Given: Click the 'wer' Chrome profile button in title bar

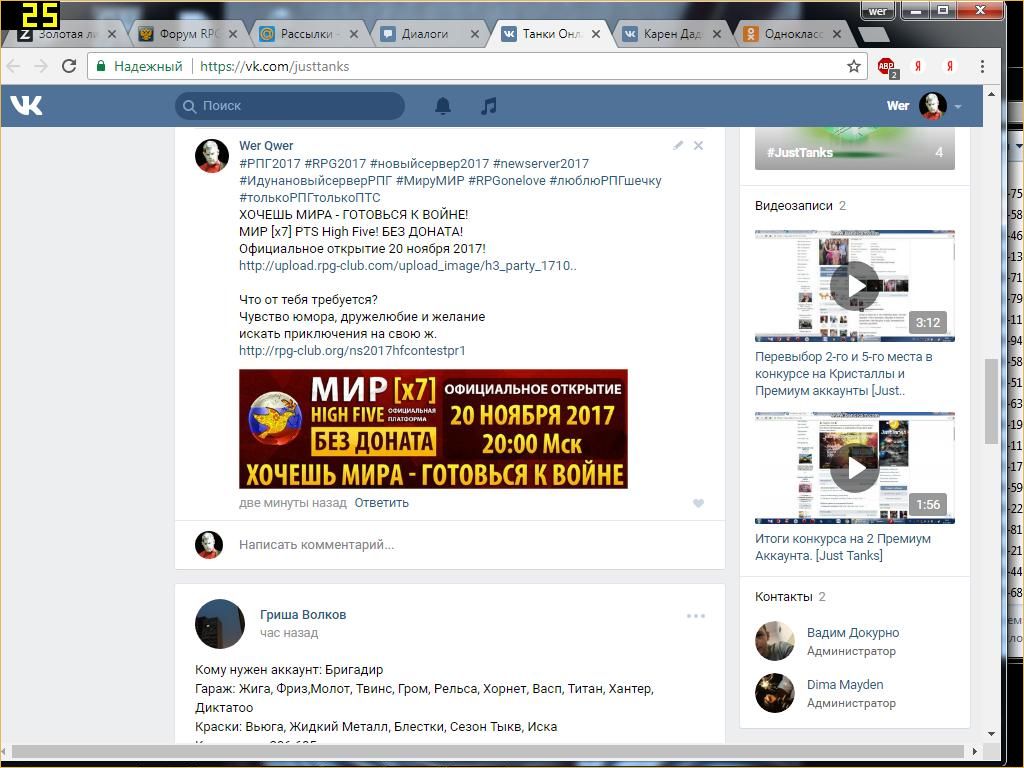Looking at the screenshot, I should pyautogui.click(x=877, y=10).
